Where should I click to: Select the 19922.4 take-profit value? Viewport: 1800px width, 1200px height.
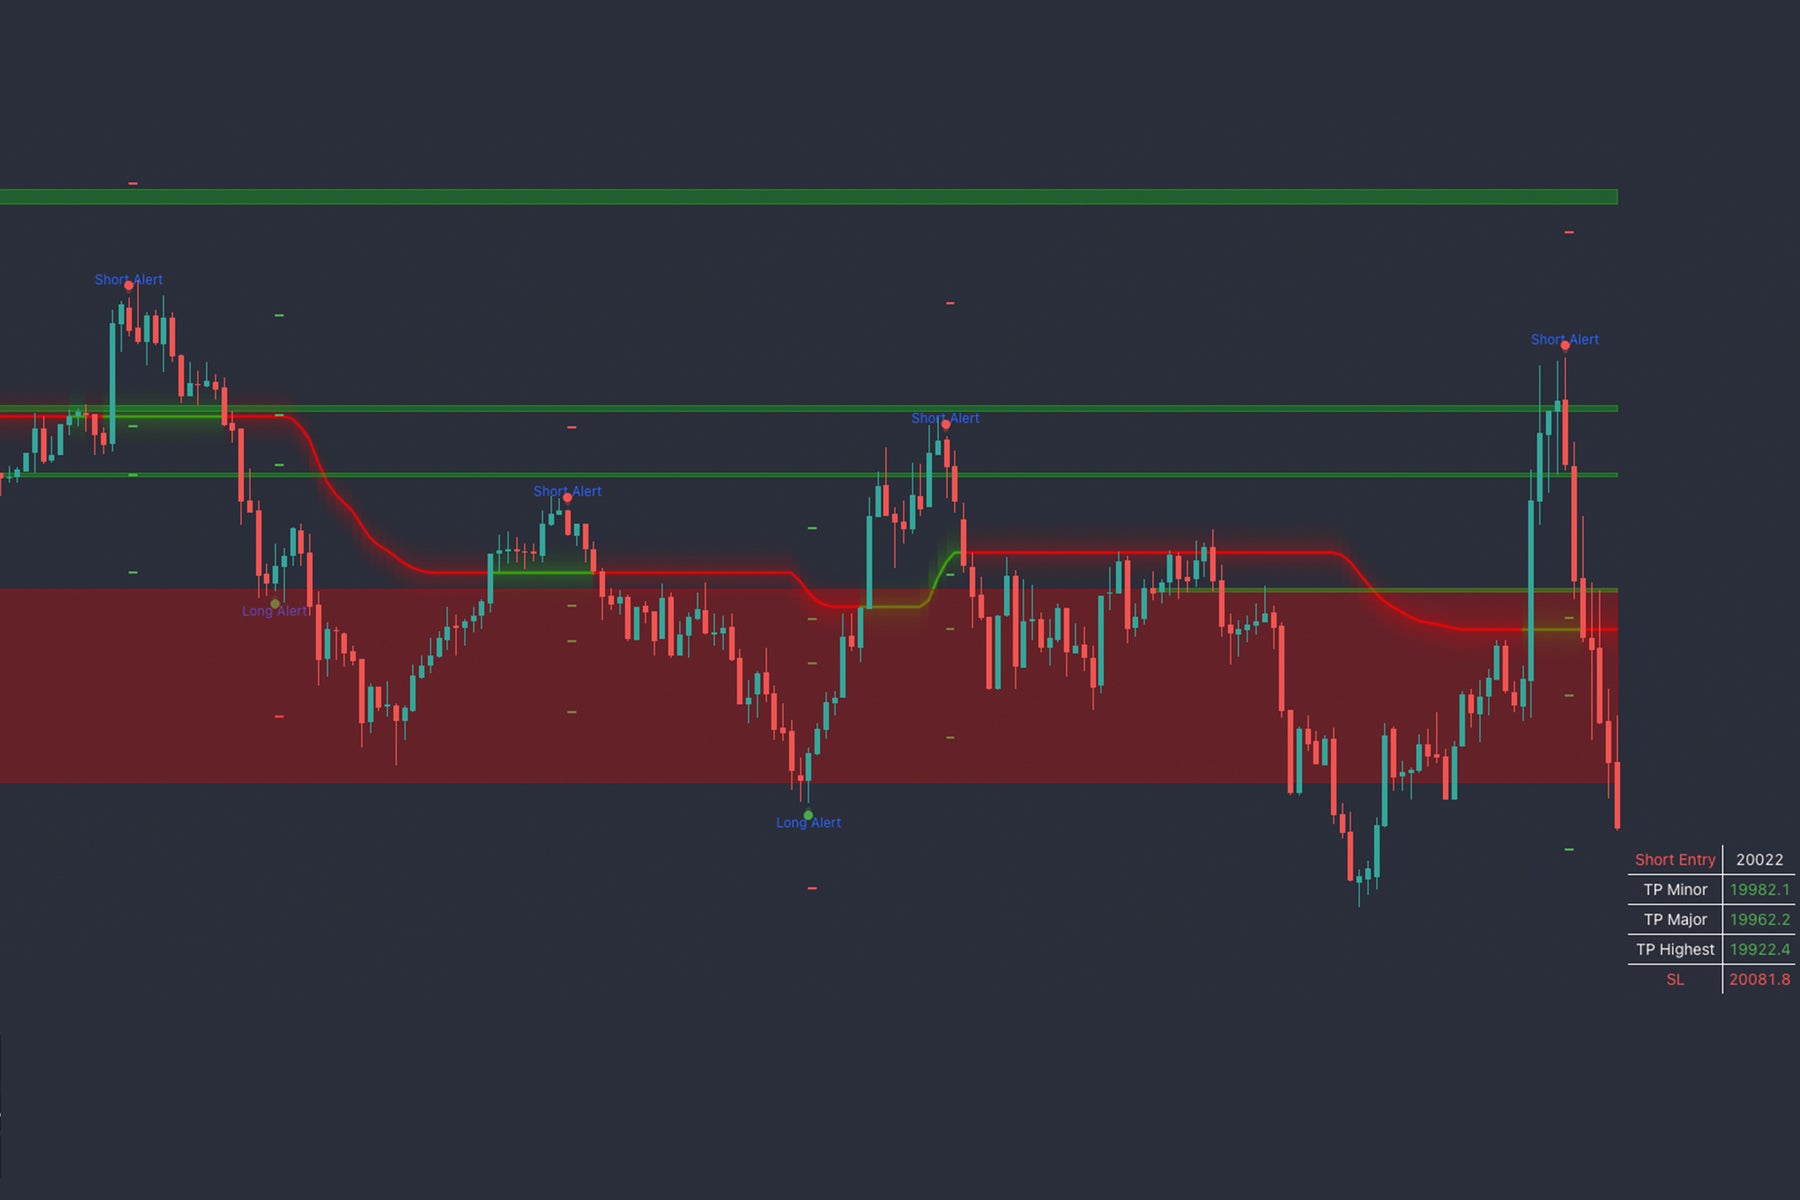(1759, 950)
